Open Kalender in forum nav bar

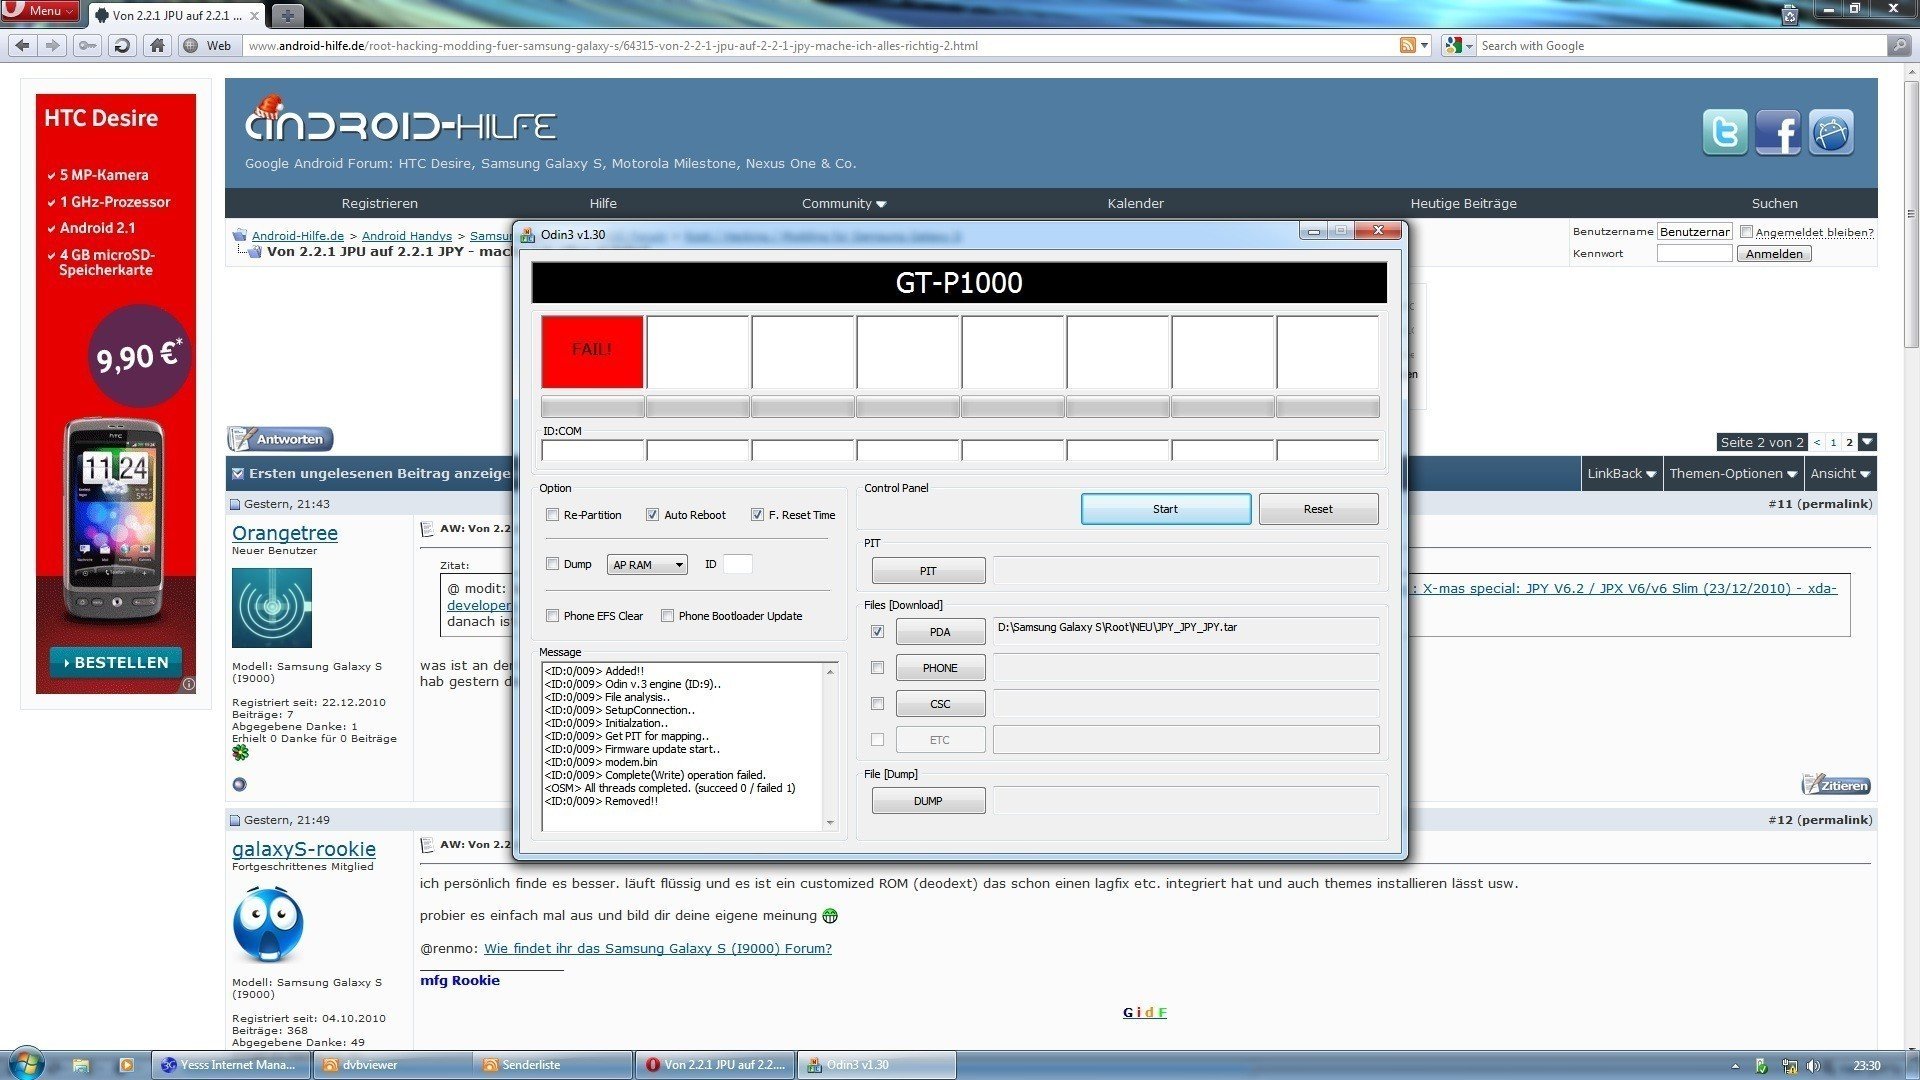(1135, 203)
